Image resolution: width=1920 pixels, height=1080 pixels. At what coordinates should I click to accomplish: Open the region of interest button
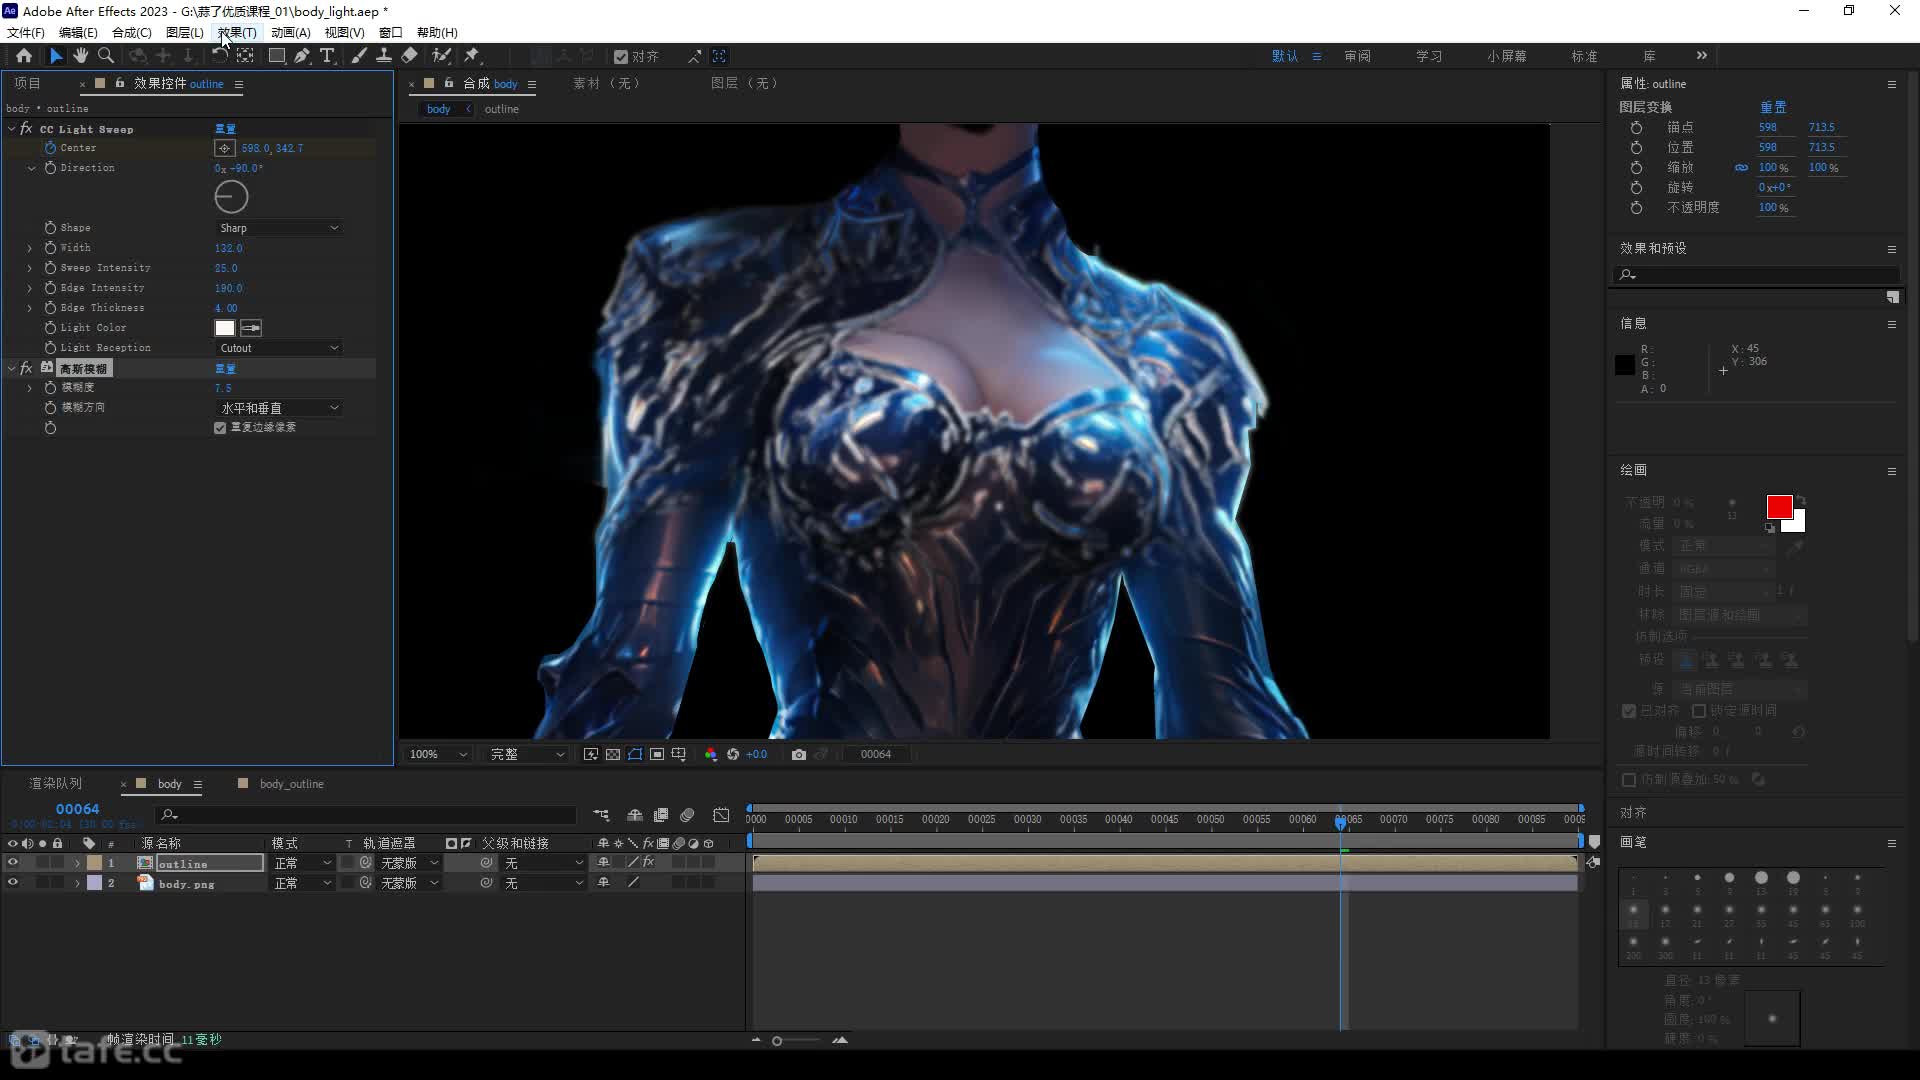coord(657,755)
